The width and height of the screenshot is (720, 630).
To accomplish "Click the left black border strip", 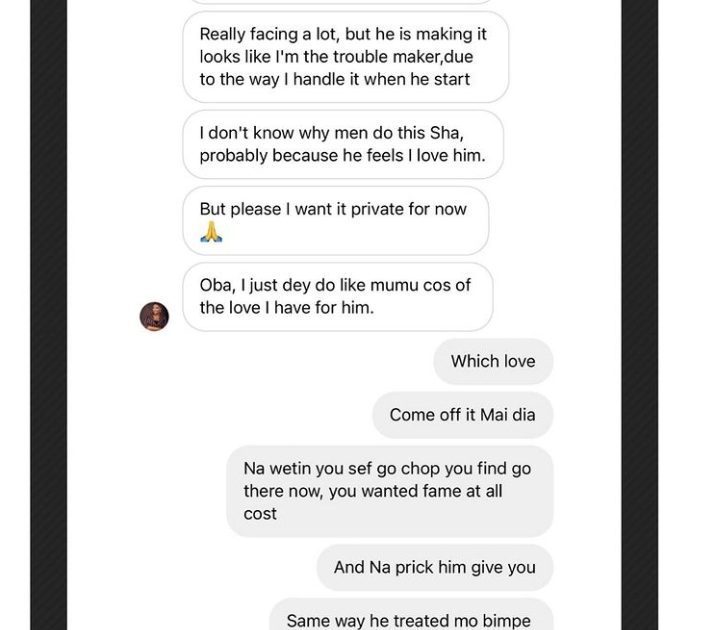I will [48, 315].
